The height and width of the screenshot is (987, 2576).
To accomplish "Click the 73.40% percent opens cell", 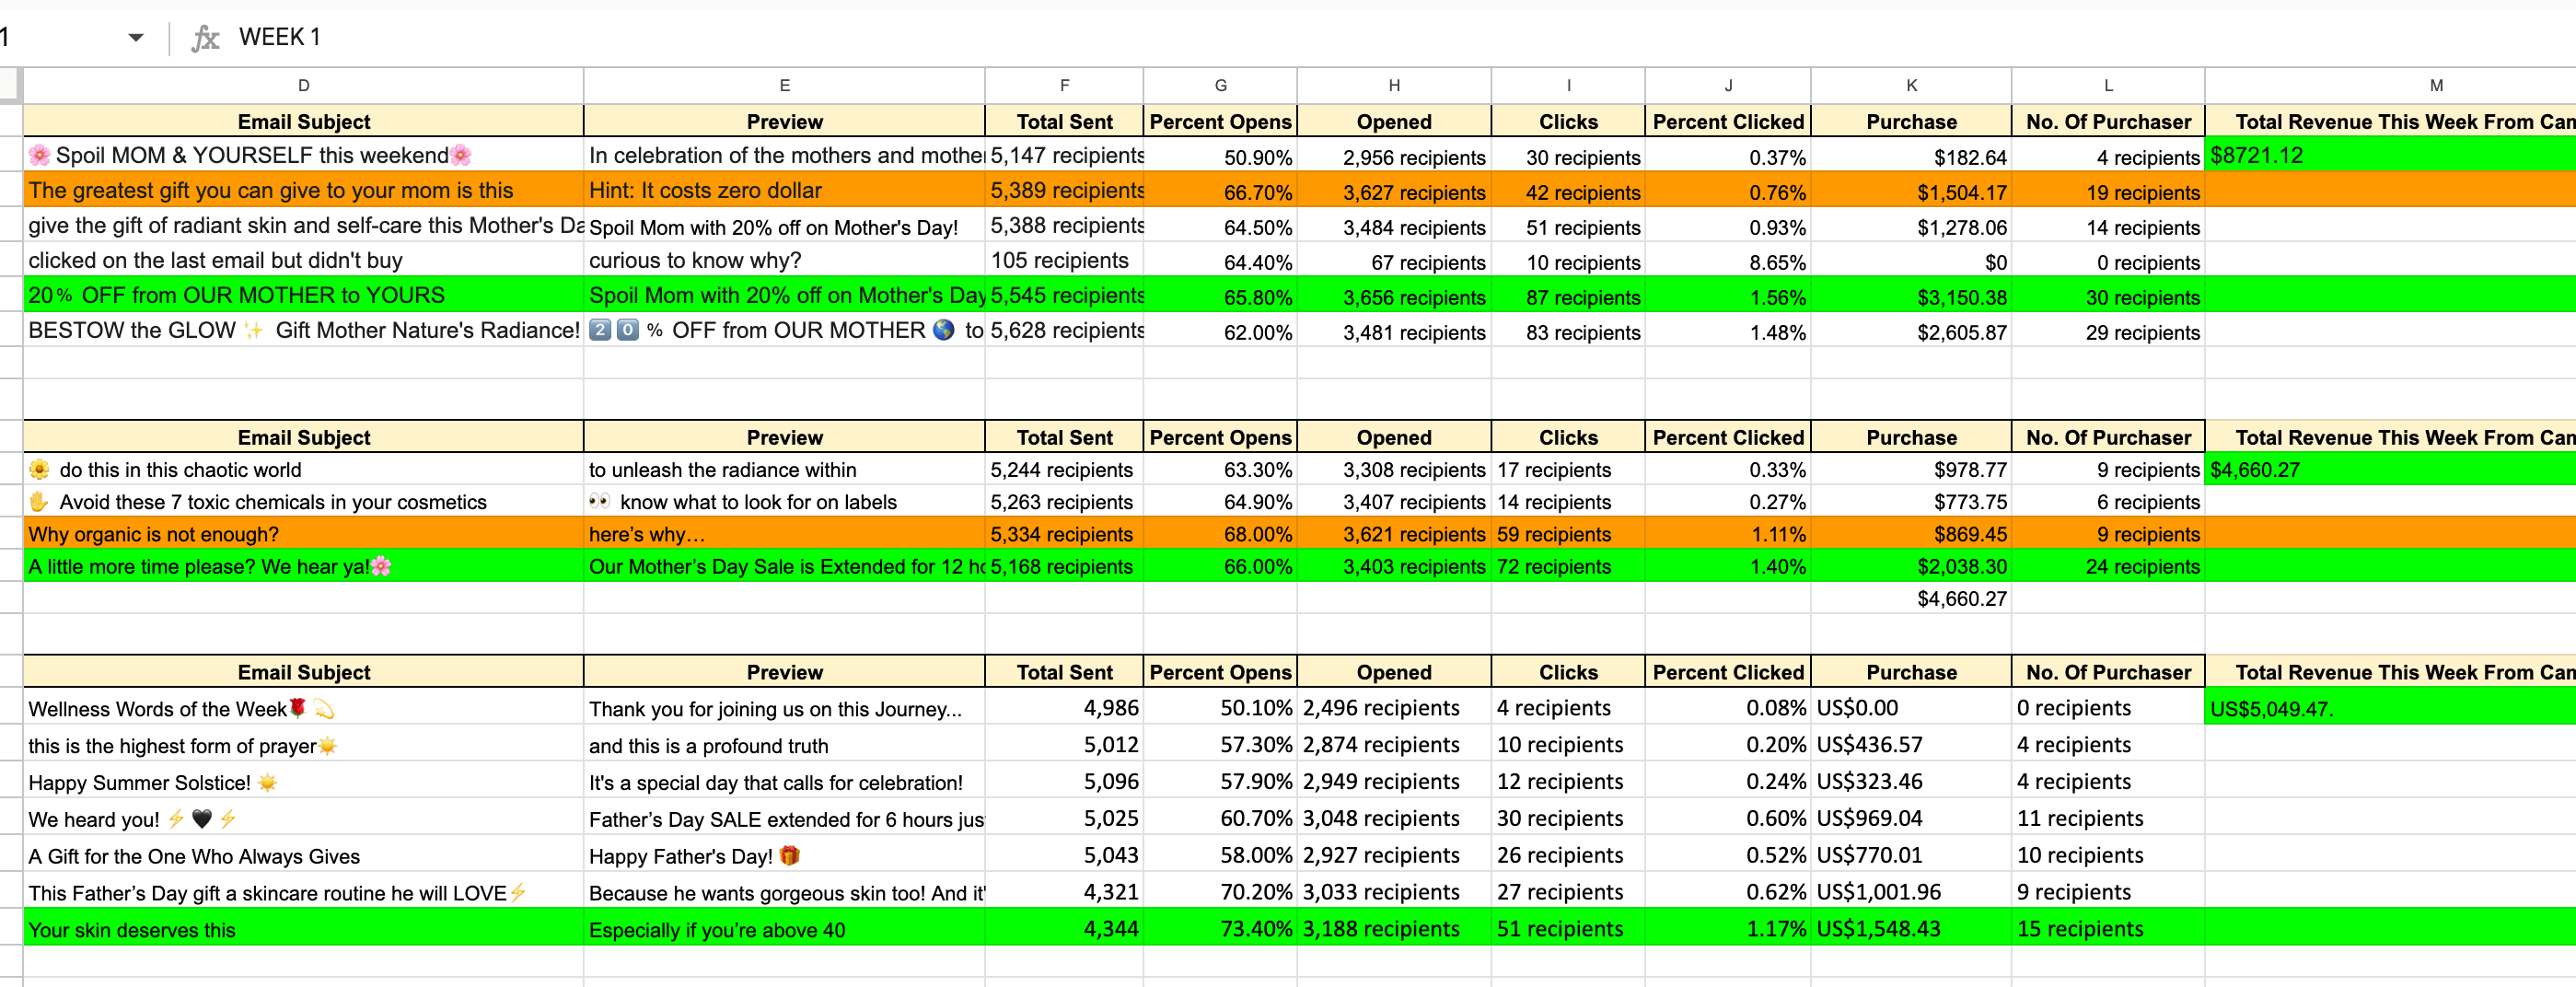I will coord(1220,929).
